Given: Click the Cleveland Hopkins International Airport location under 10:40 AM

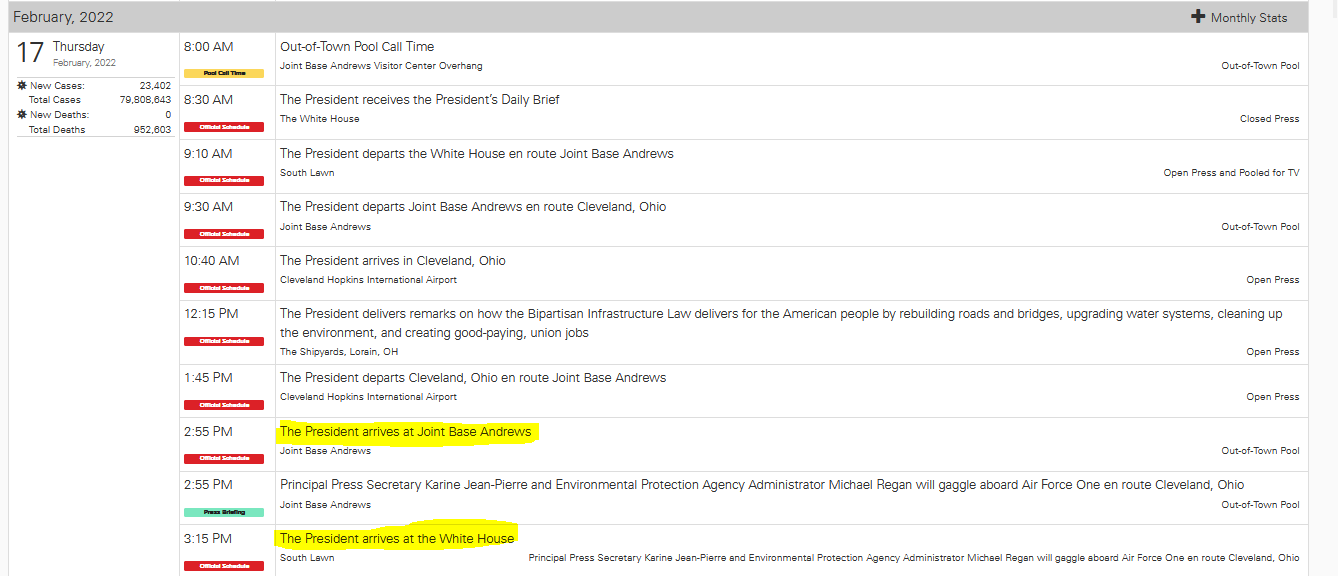Looking at the screenshot, I should point(368,280).
